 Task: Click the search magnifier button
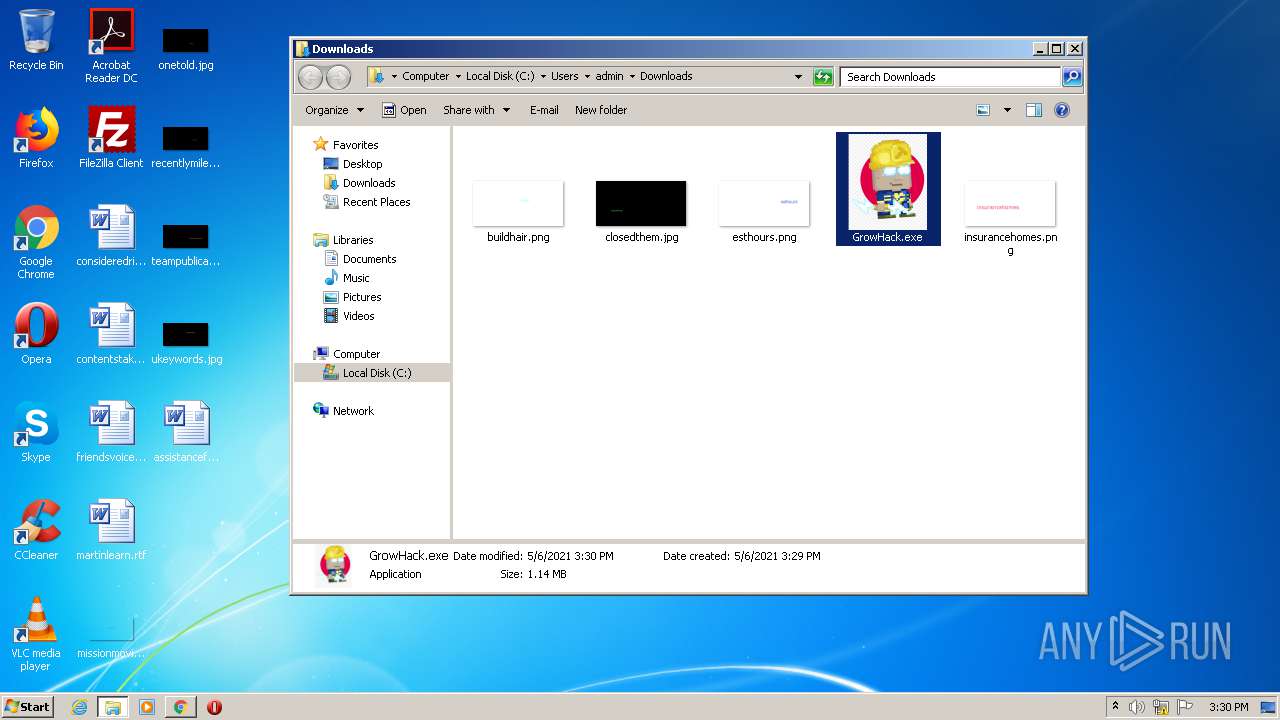coord(1071,77)
